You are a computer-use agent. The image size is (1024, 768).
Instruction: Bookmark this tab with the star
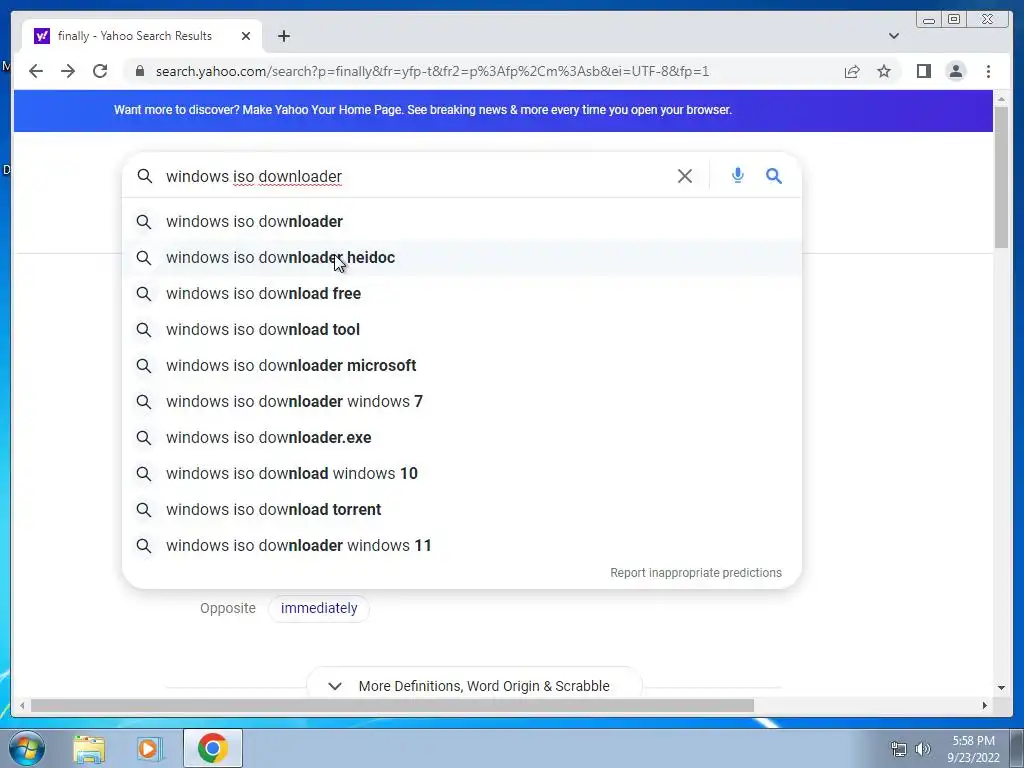[x=884, y=71]
